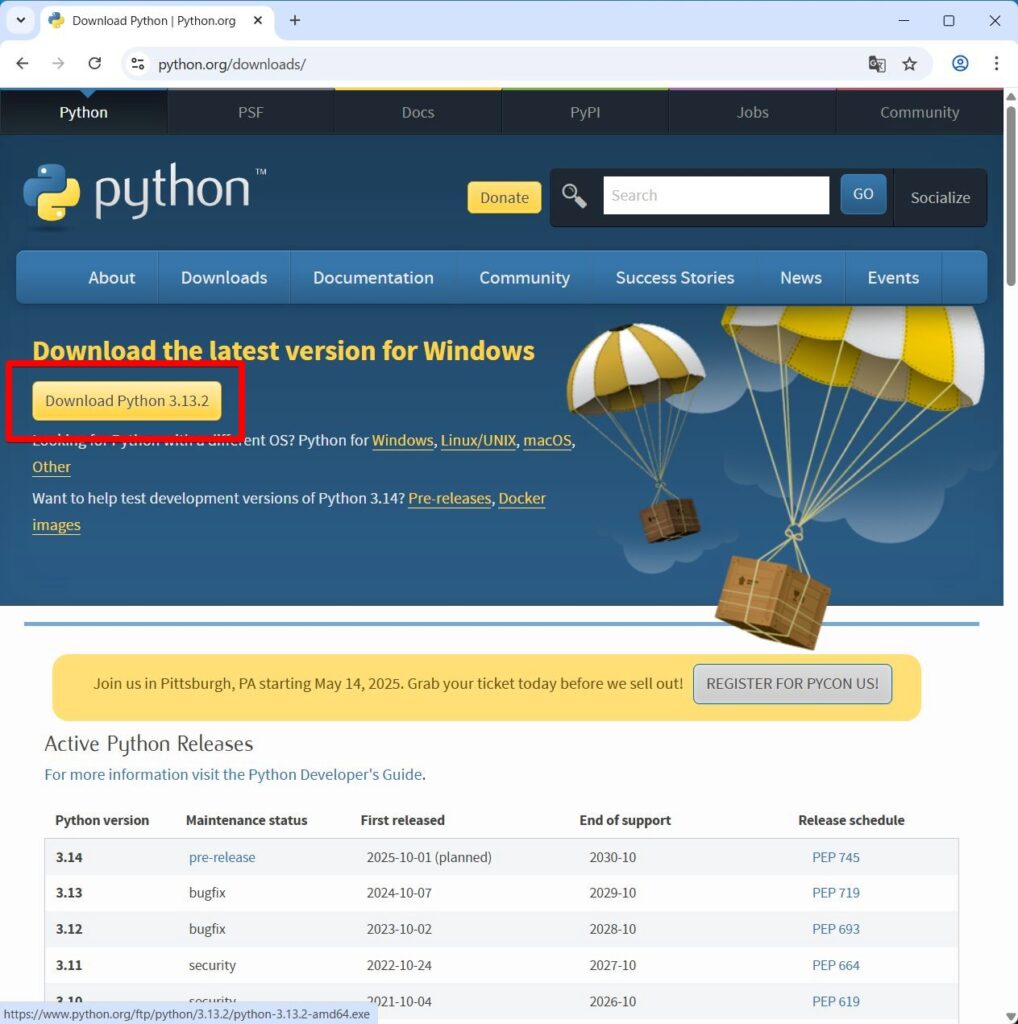Expand the search tabs chevron
1018x1024 pixels.
(20, 20)
